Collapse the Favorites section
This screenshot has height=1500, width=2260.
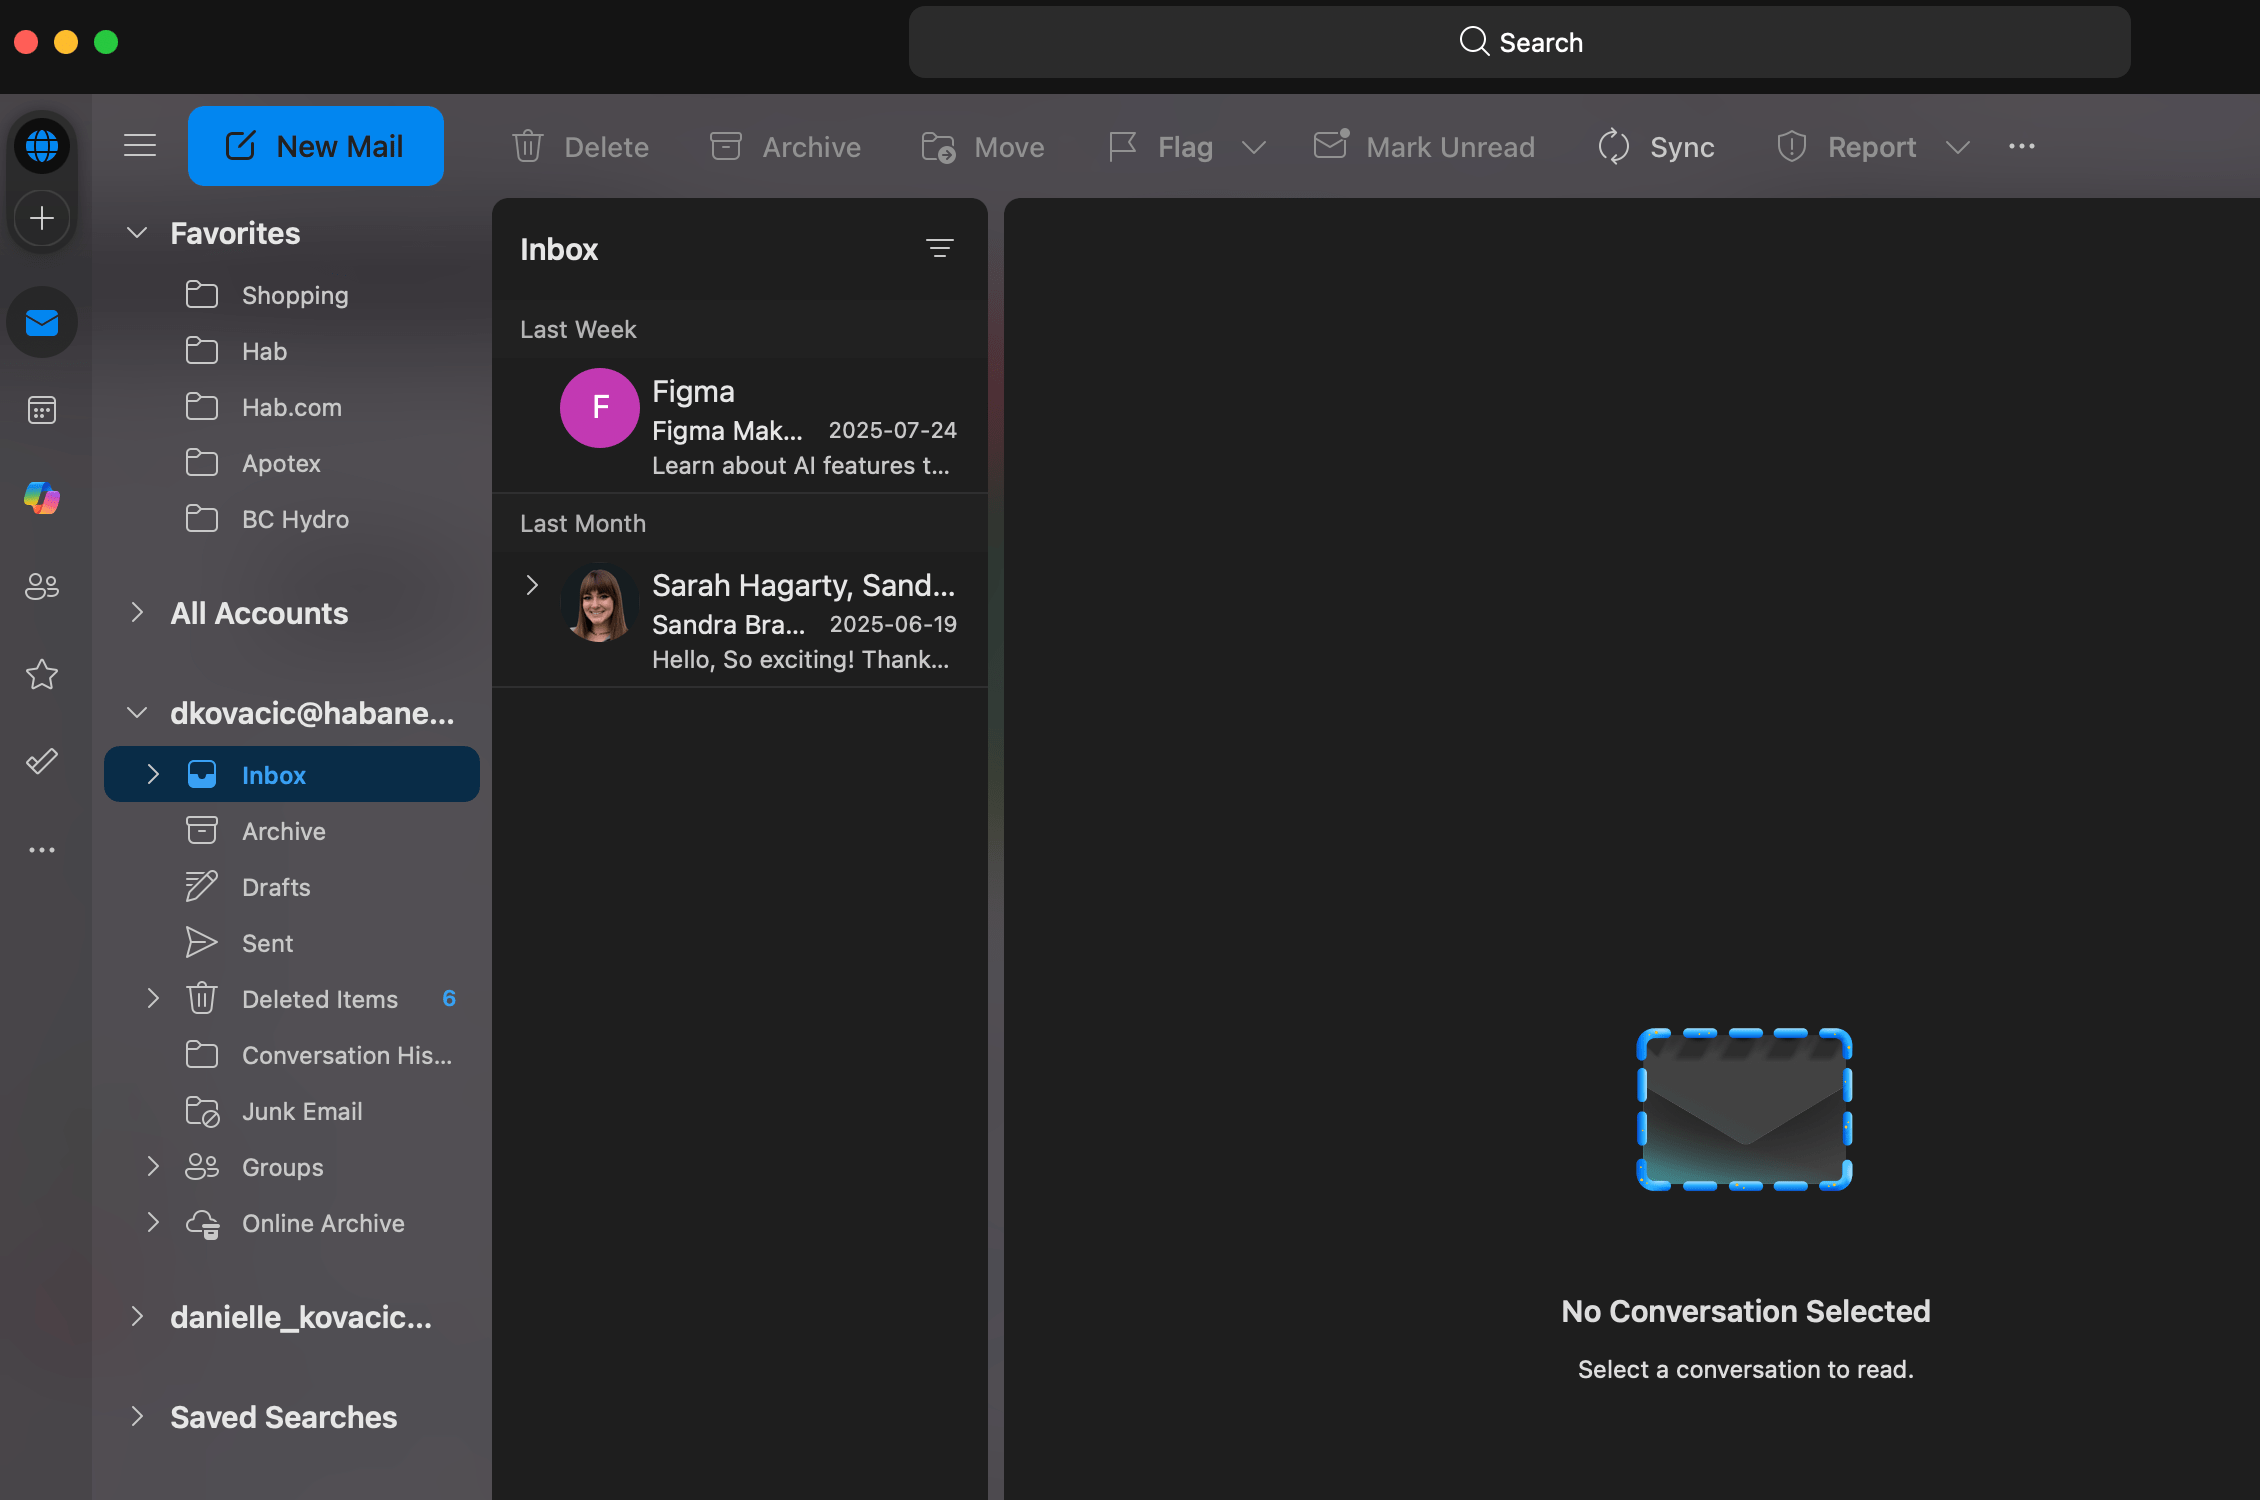click(137, 233)
